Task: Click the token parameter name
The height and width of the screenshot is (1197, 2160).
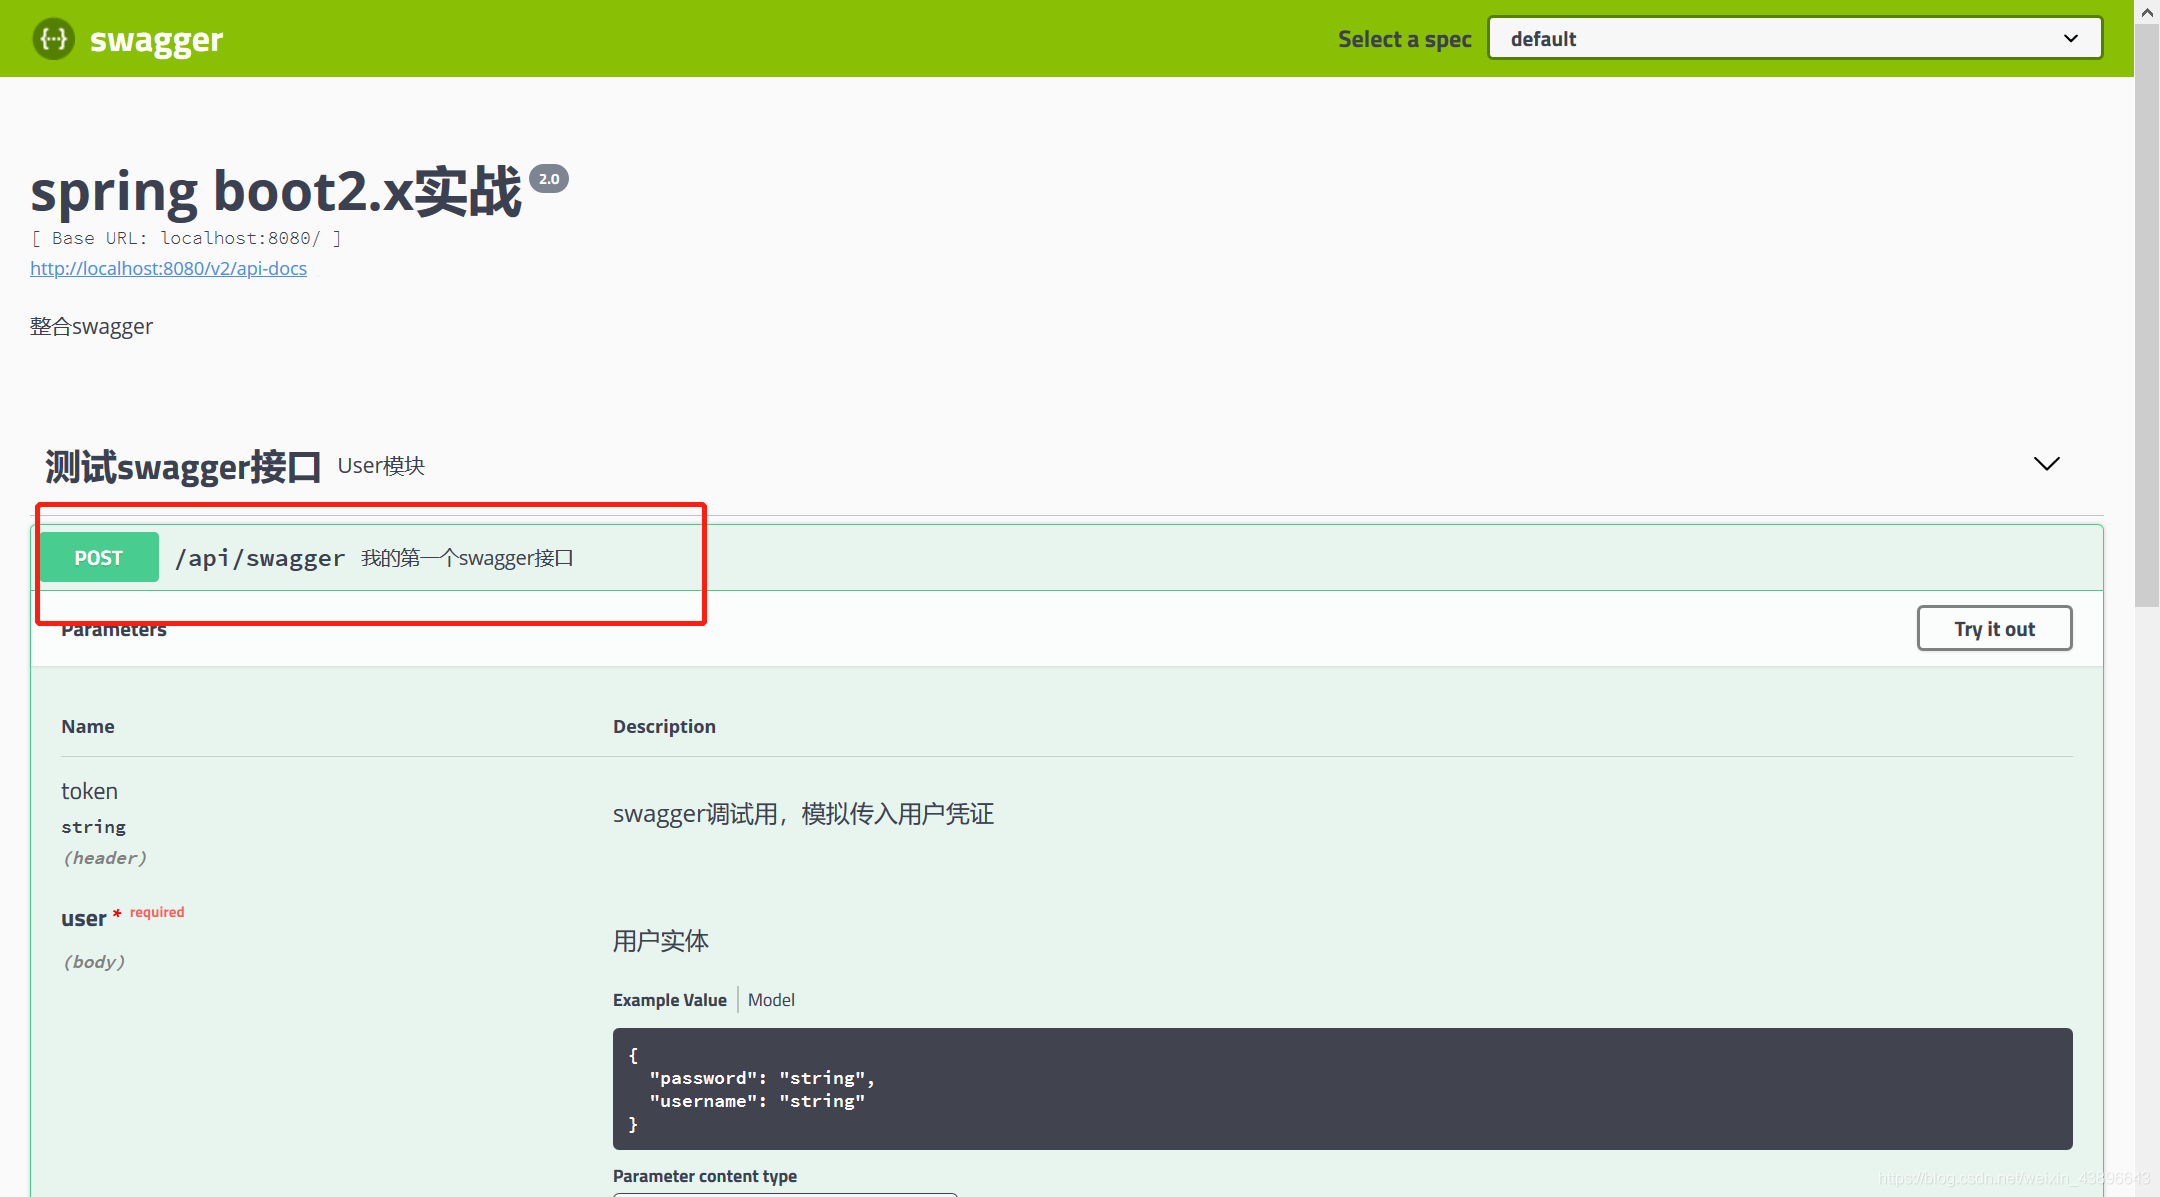Action: click(x=89, y=791)
